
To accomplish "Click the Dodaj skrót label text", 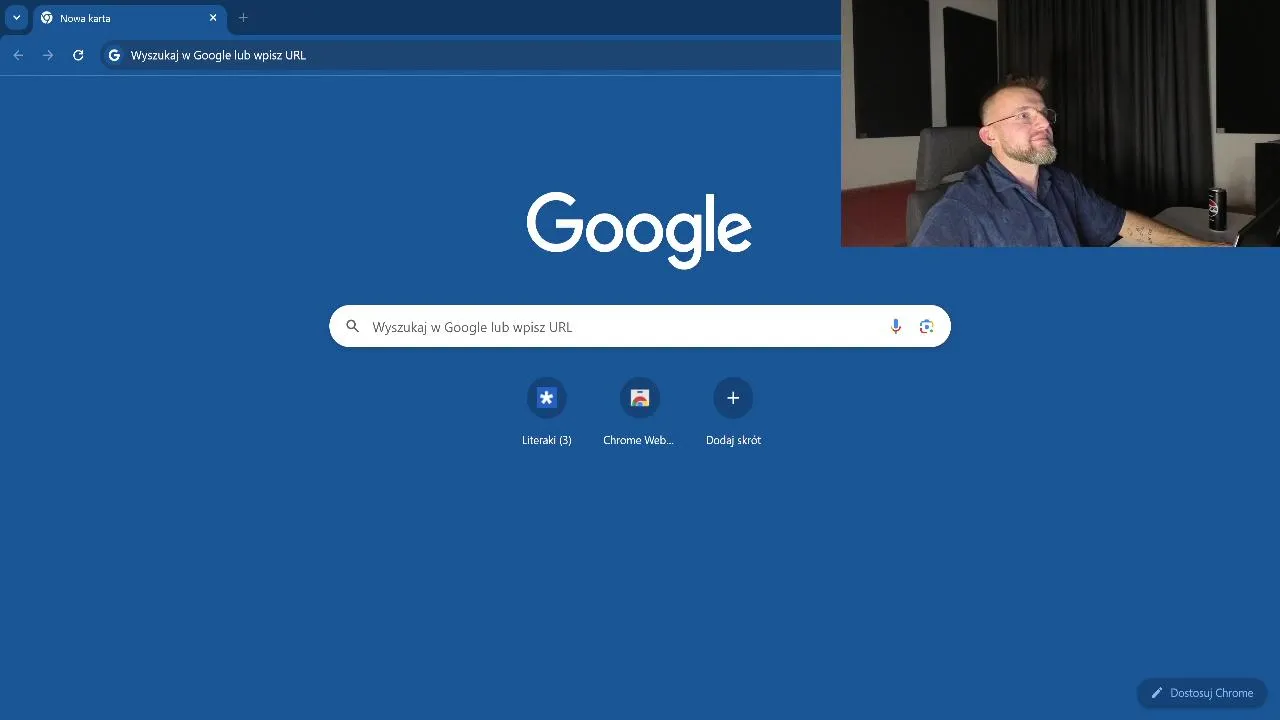I will click(733, 440).
